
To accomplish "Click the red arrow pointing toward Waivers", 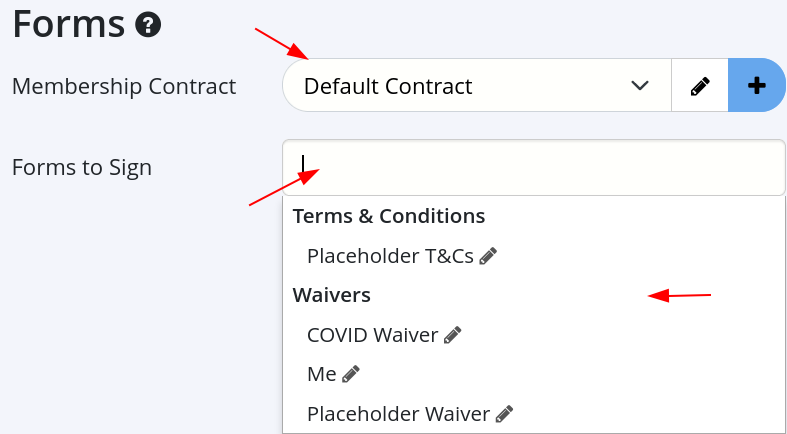I will 680,295.
